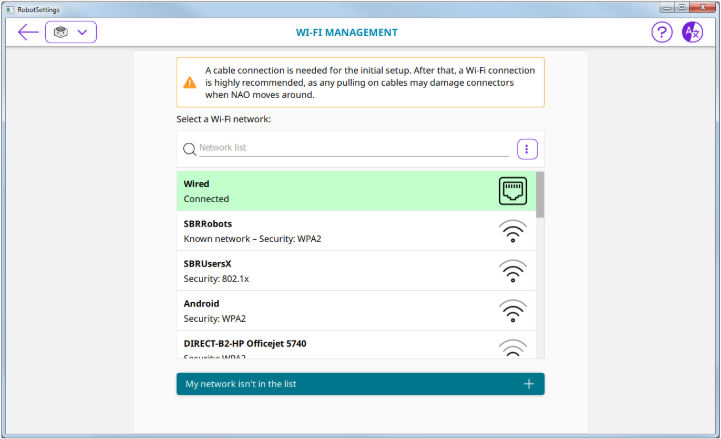The image size is (721, 439).
Task: Click the robot head icon in selector
Action: click(61, 32)
